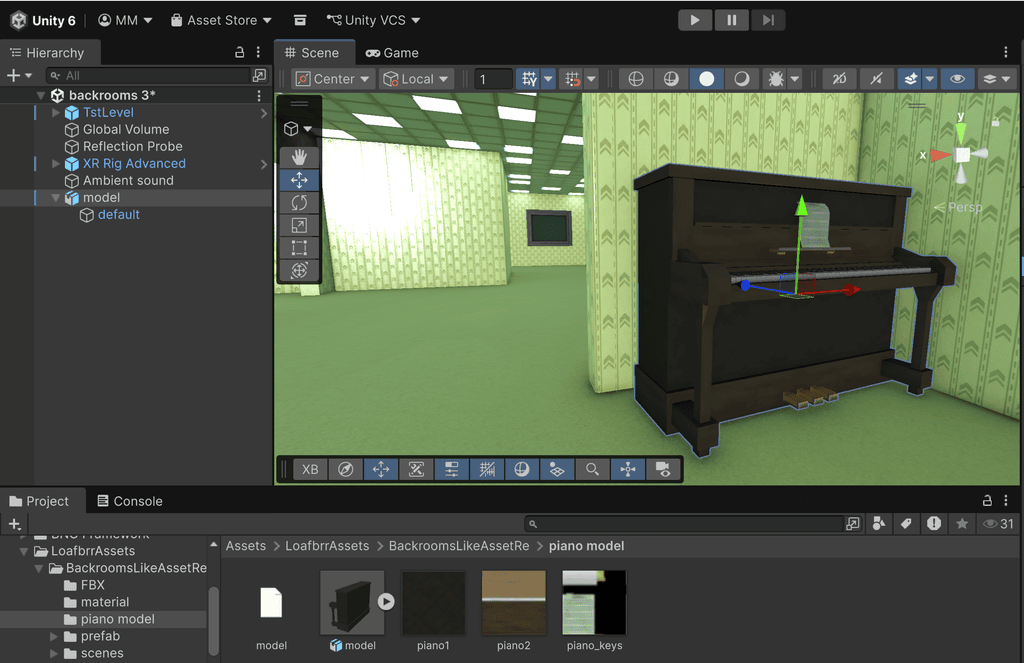This screenshot has width=1024, height=663.
Task: Select the Reflection Probe object
Action: 133,146
